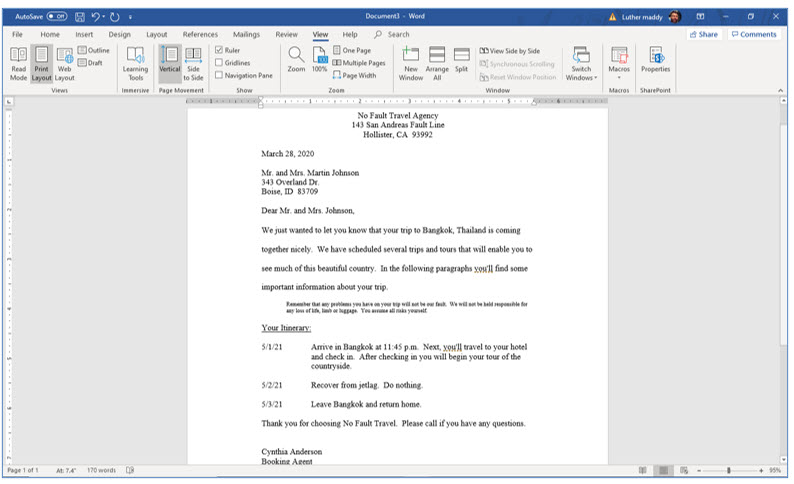Enable View Side by Side
This screenshot has height=484, width=794.
tap(510, 51)
